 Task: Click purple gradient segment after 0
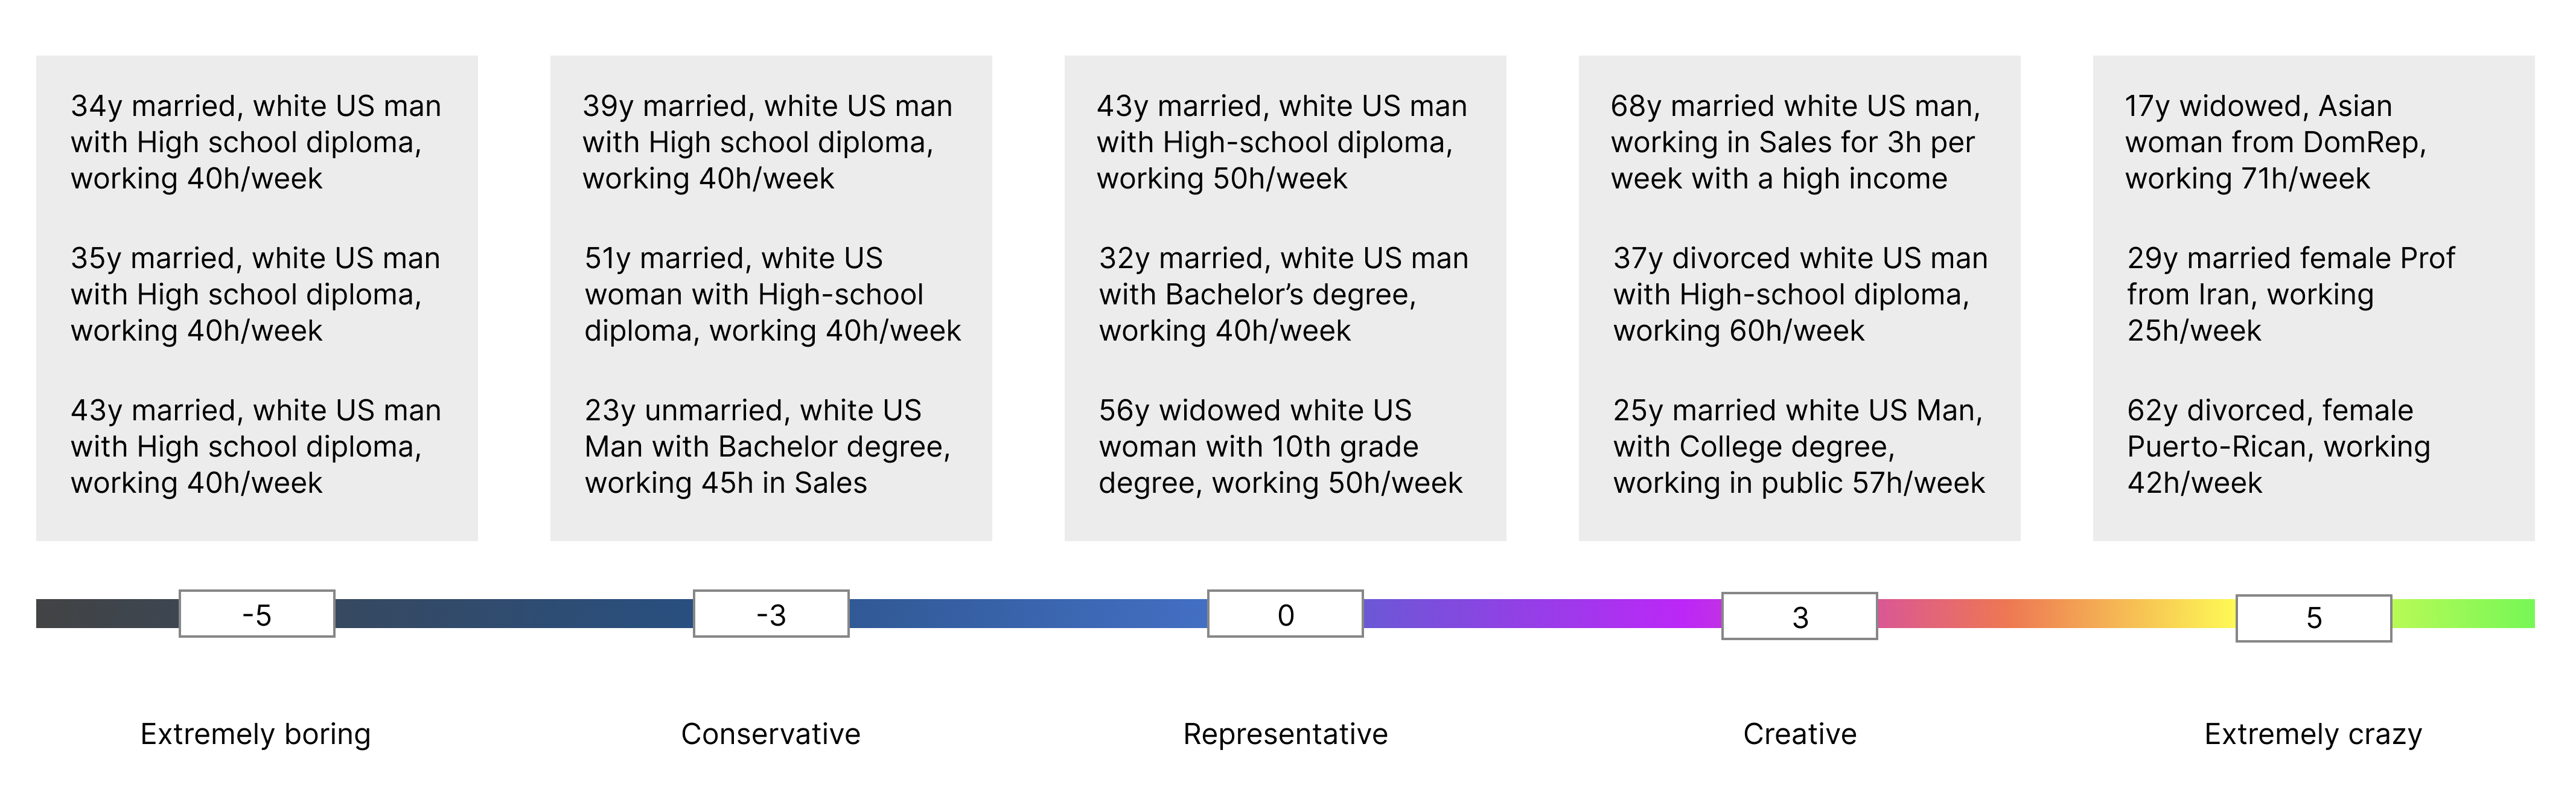(1542, 613)
